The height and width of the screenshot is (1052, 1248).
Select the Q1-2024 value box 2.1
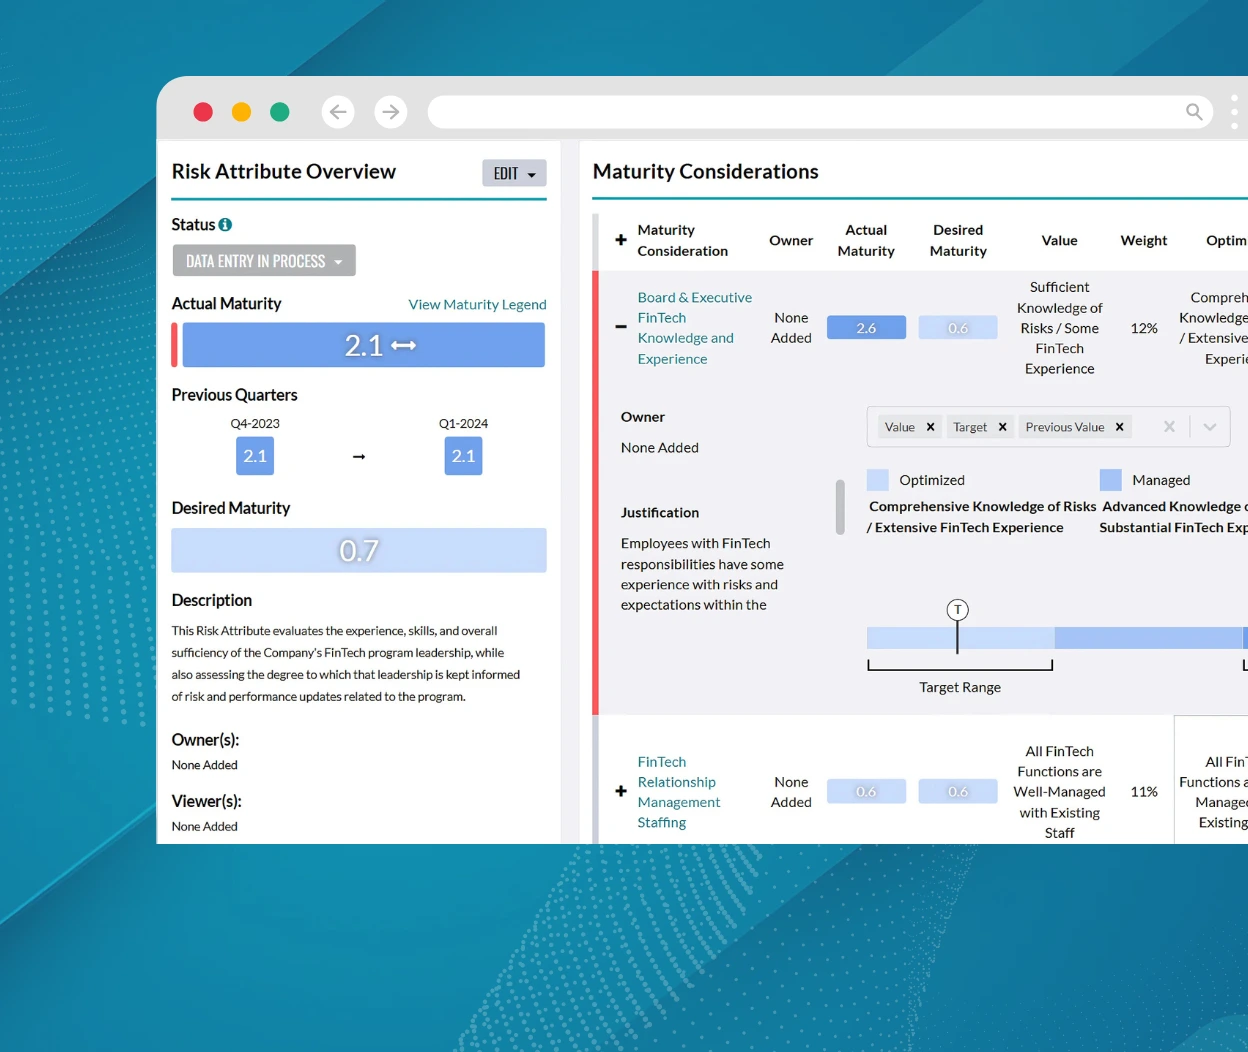[x=463, y=456]
